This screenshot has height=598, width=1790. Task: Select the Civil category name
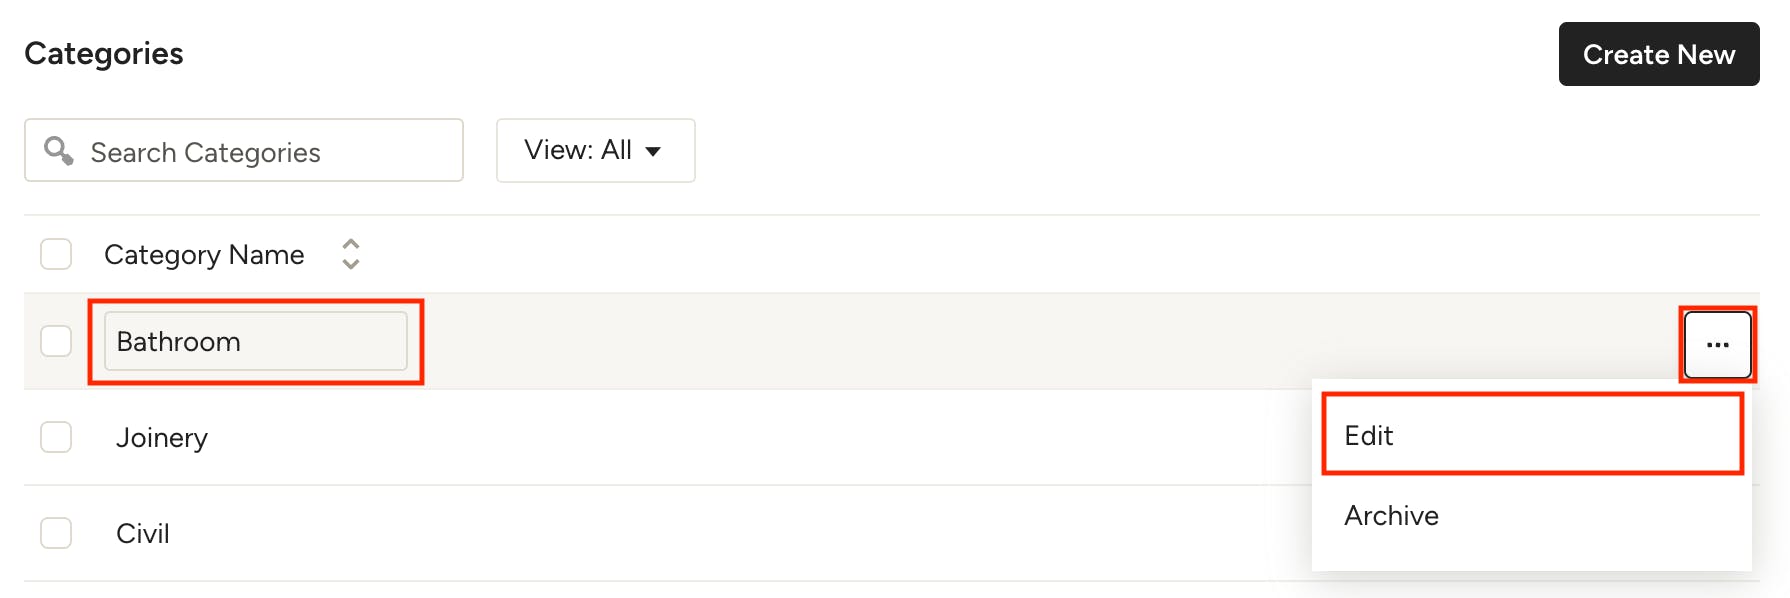tap(143, 533)
